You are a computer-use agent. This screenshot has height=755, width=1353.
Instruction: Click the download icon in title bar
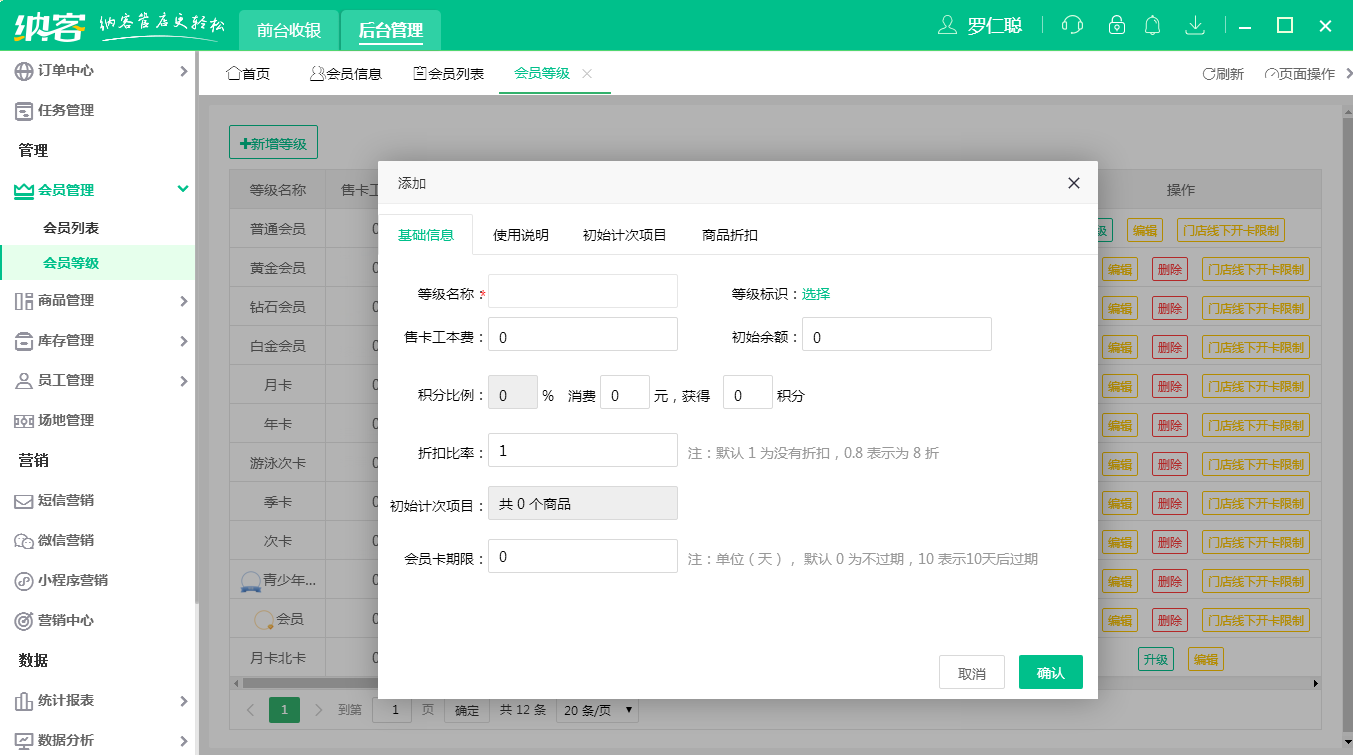[1195, 25]
